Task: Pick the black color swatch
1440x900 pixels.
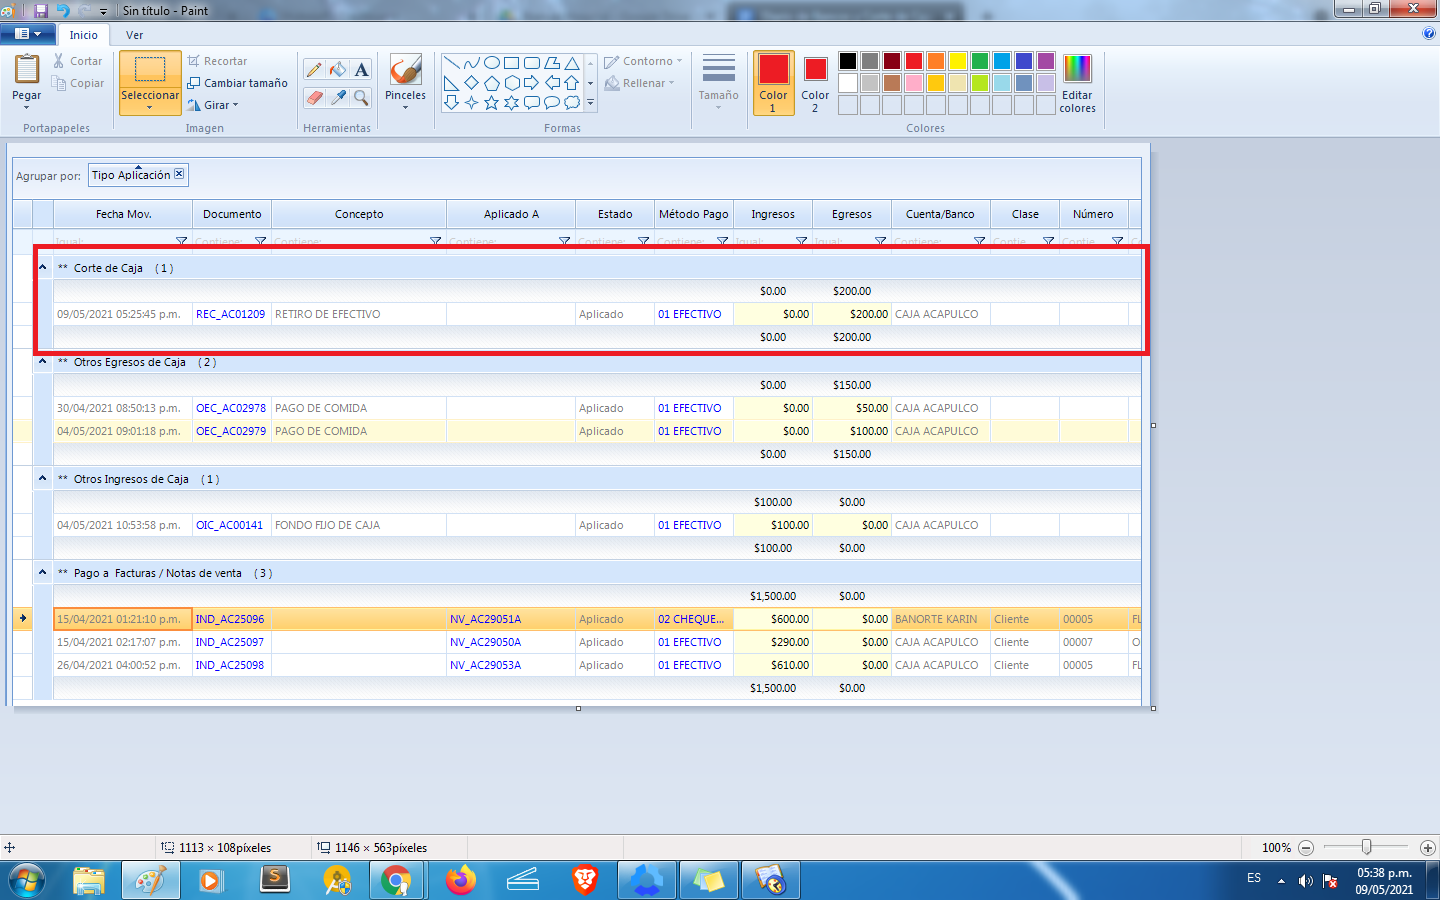Action: pyautogui.click(x=848, y=61)
